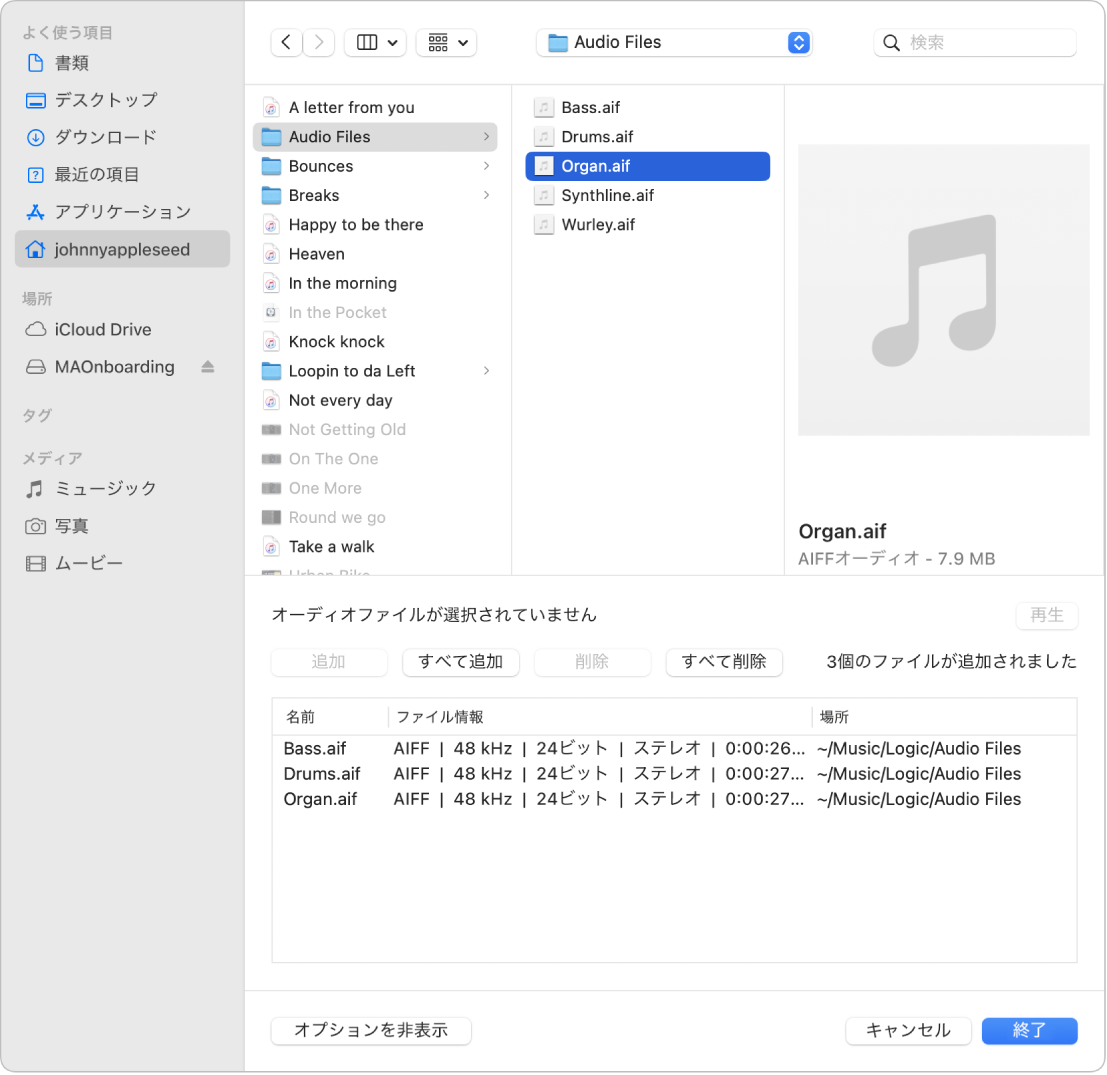Hide options using オプションを非表示
This screenshot has width=1107, height=1075.
tap(370, 1030)
